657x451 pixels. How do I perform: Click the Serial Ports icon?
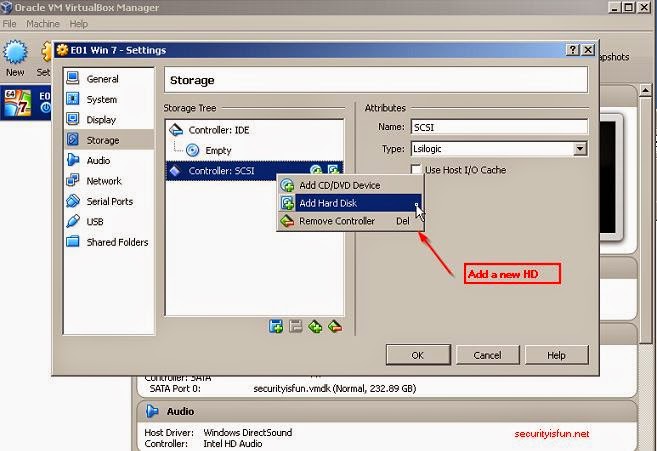coord(73,201)
